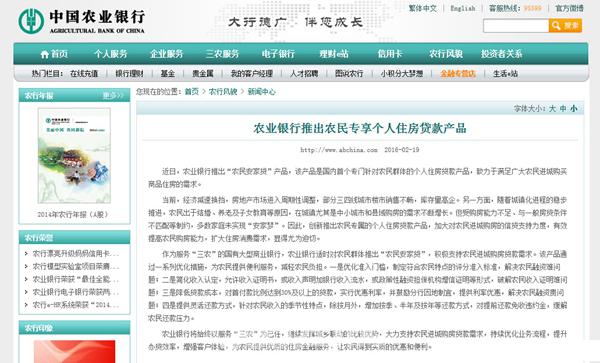Set font size to 小
Viewport: 600px width, 363px height.
coord(574,109)
